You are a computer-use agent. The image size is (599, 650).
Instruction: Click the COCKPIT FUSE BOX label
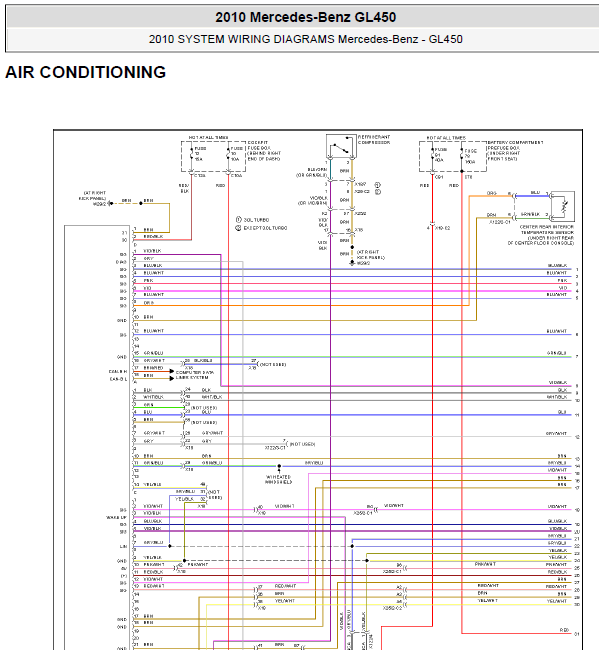tap(264, 150)
